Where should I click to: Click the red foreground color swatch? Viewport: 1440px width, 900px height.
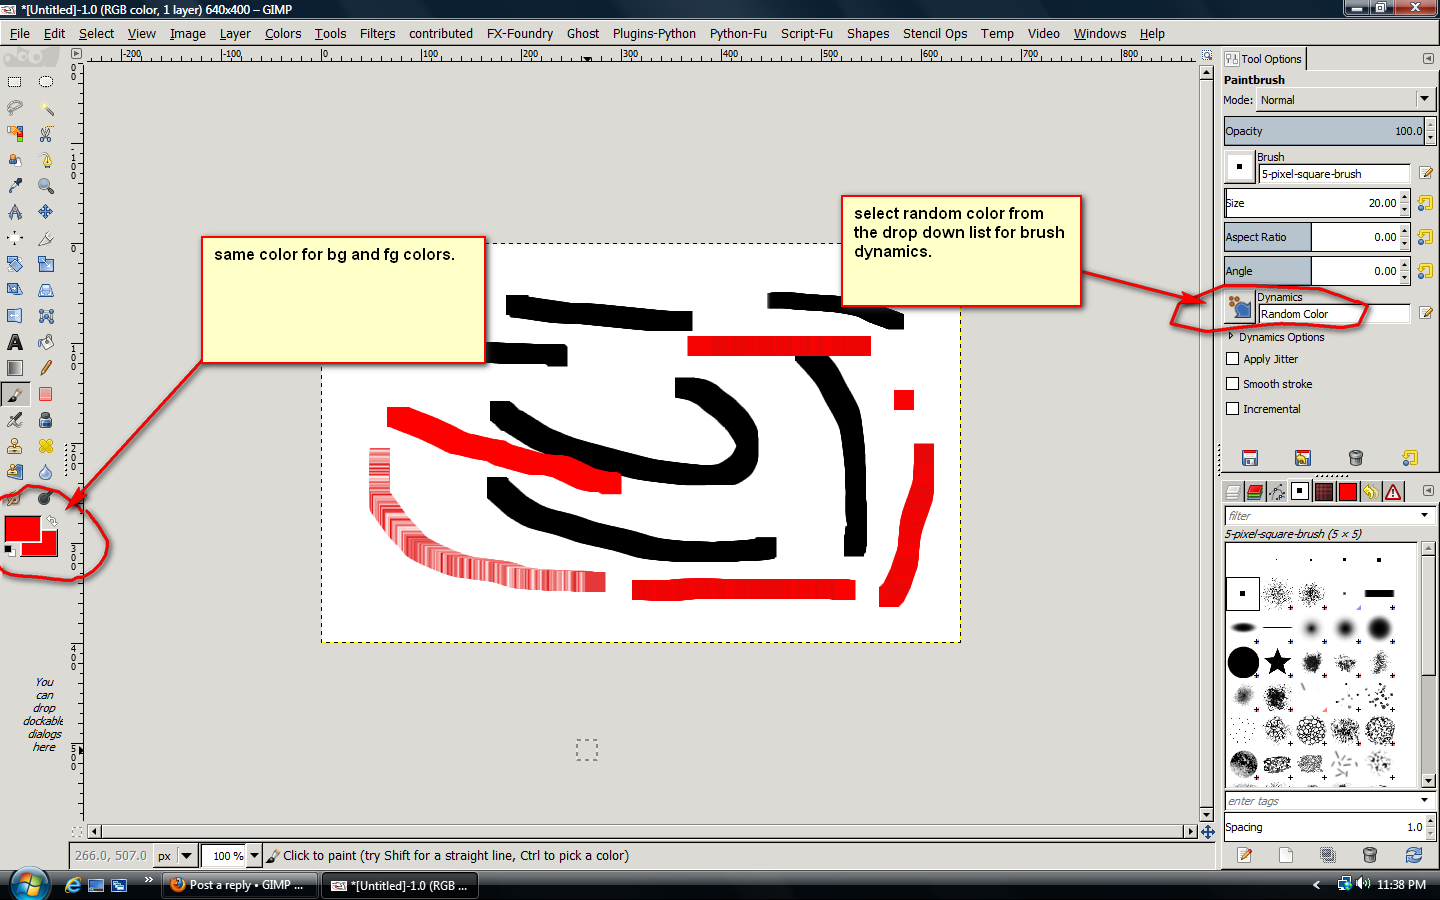click(x=25, y=528)
